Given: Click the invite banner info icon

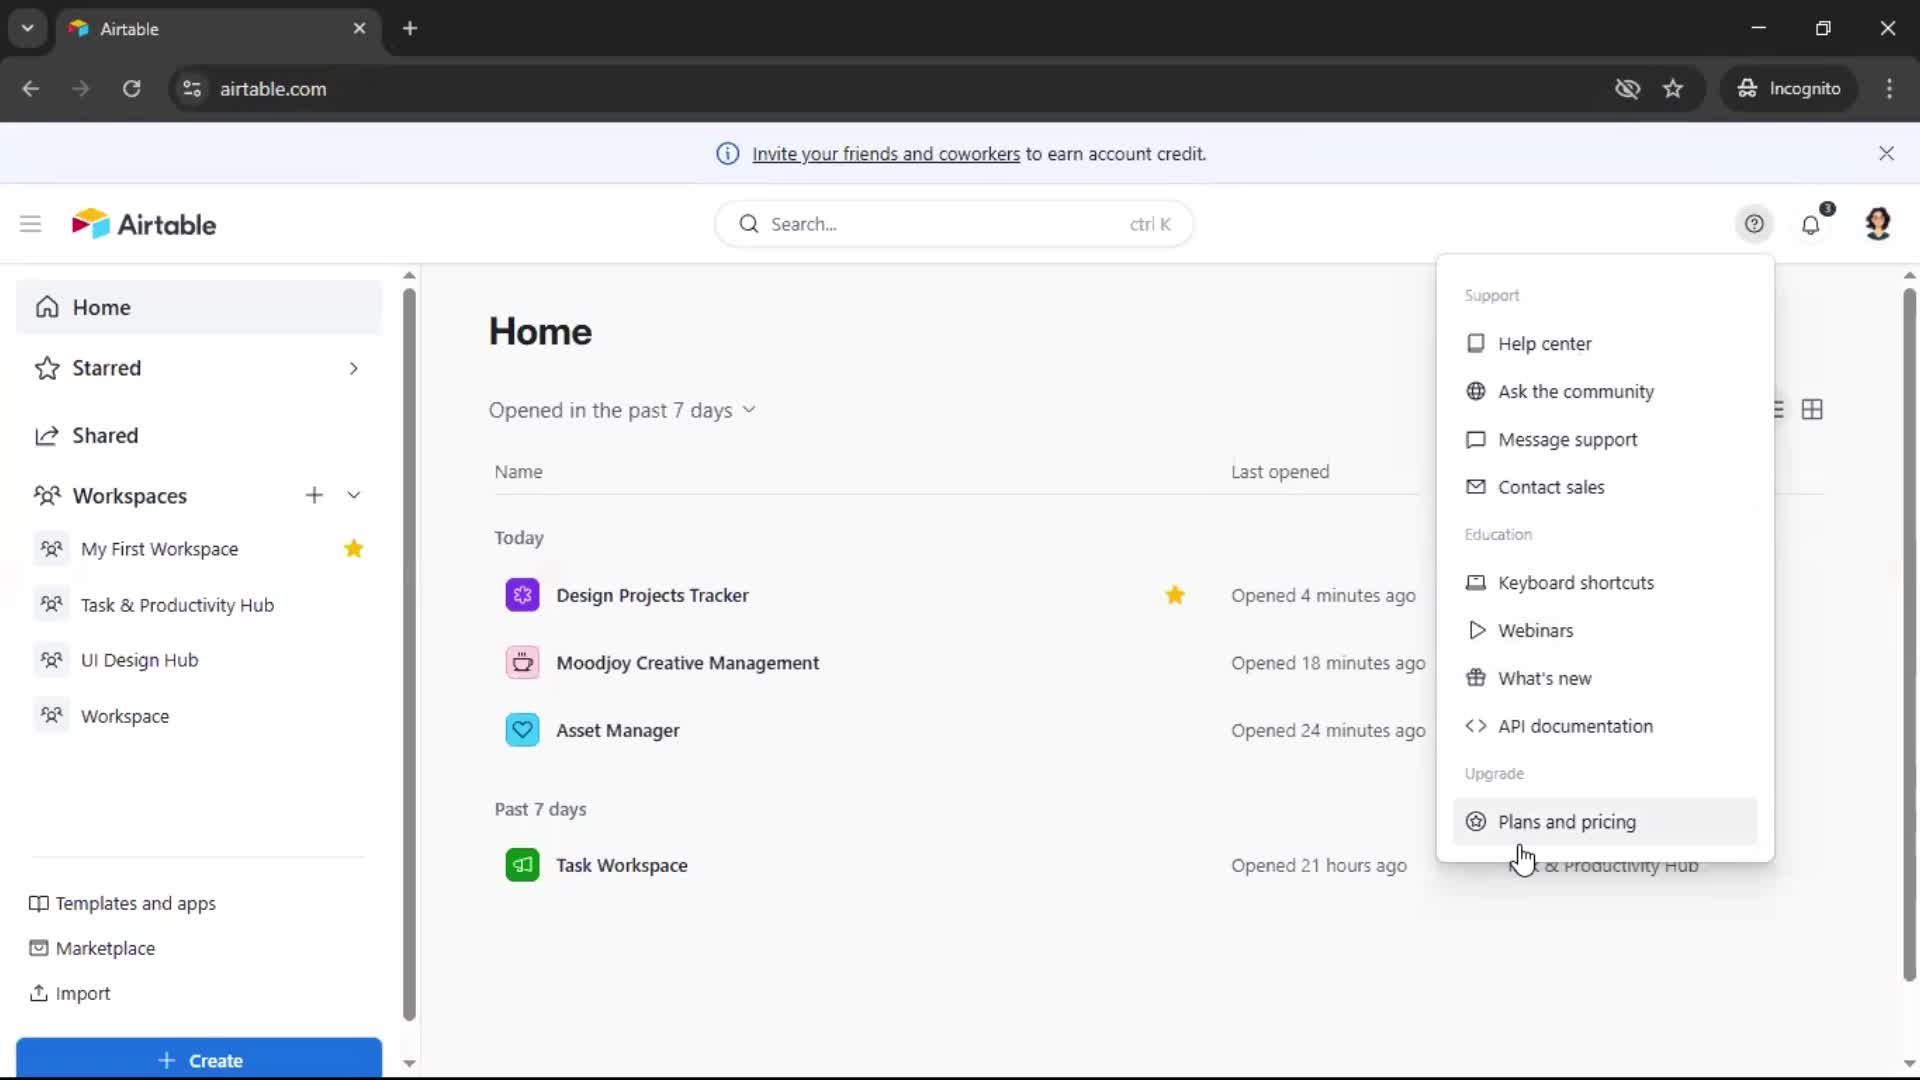Looking at the screenshot, I should click(727, 153).
